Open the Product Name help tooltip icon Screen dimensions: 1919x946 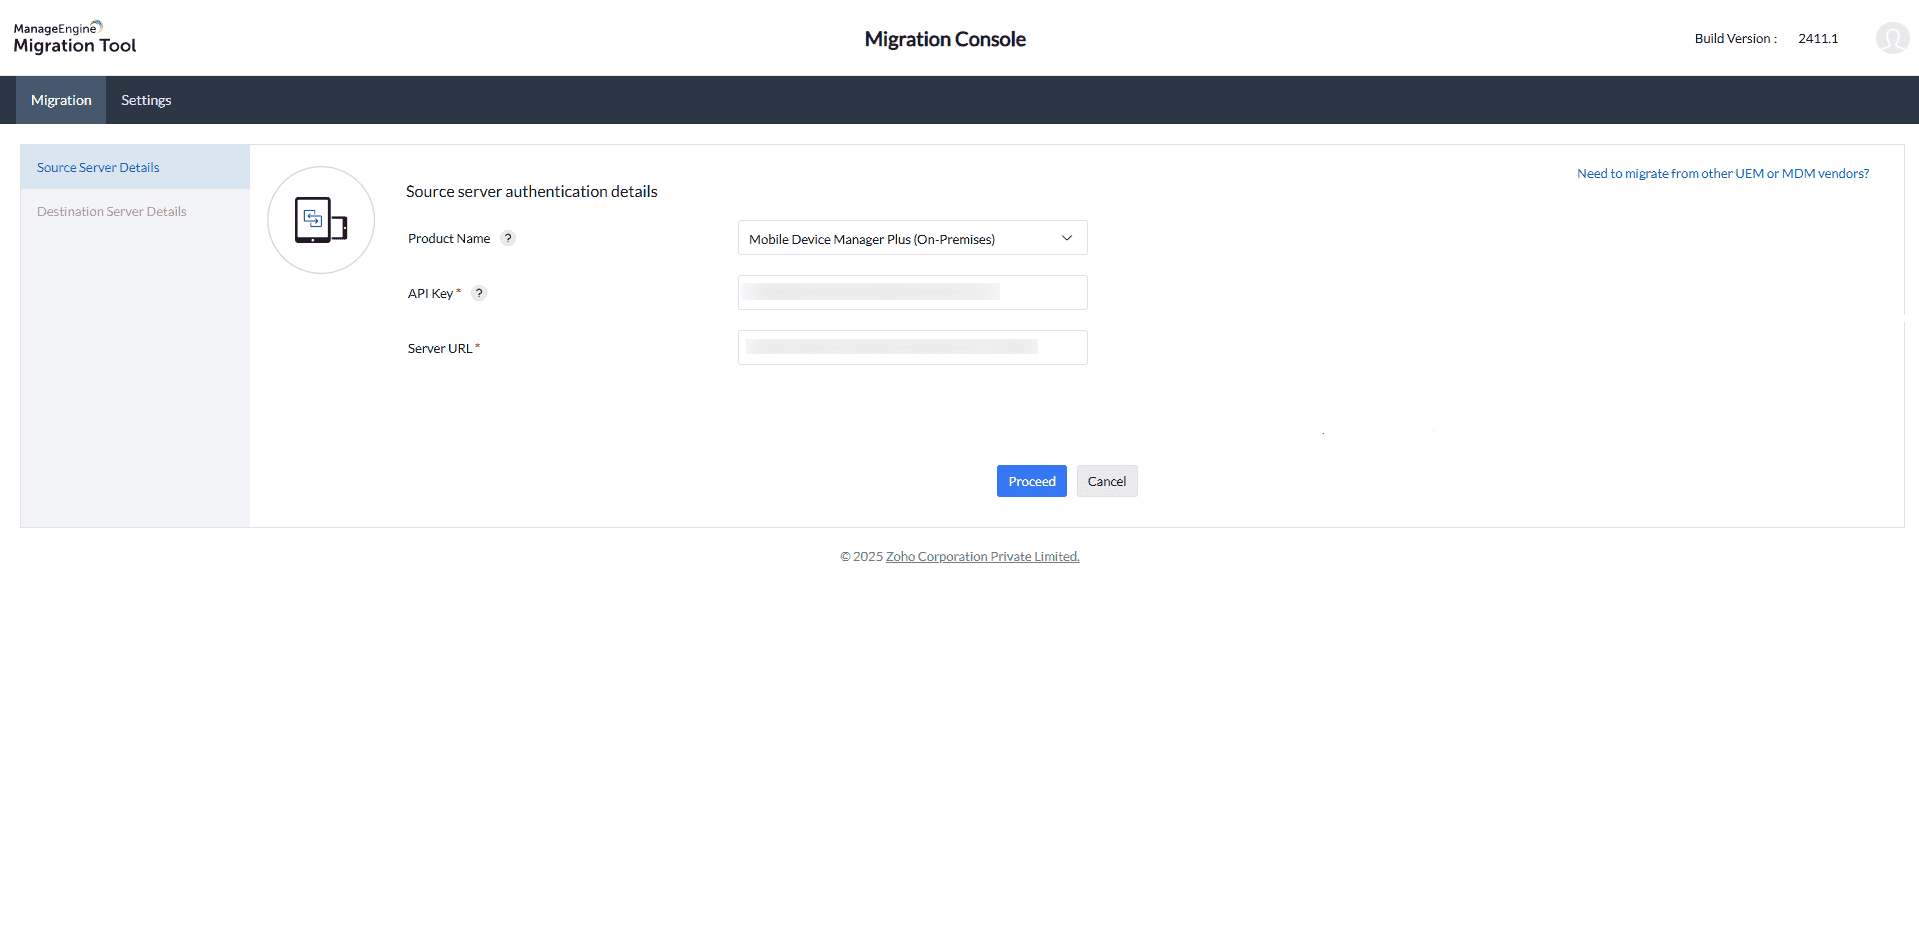click(x=508, y=238)
